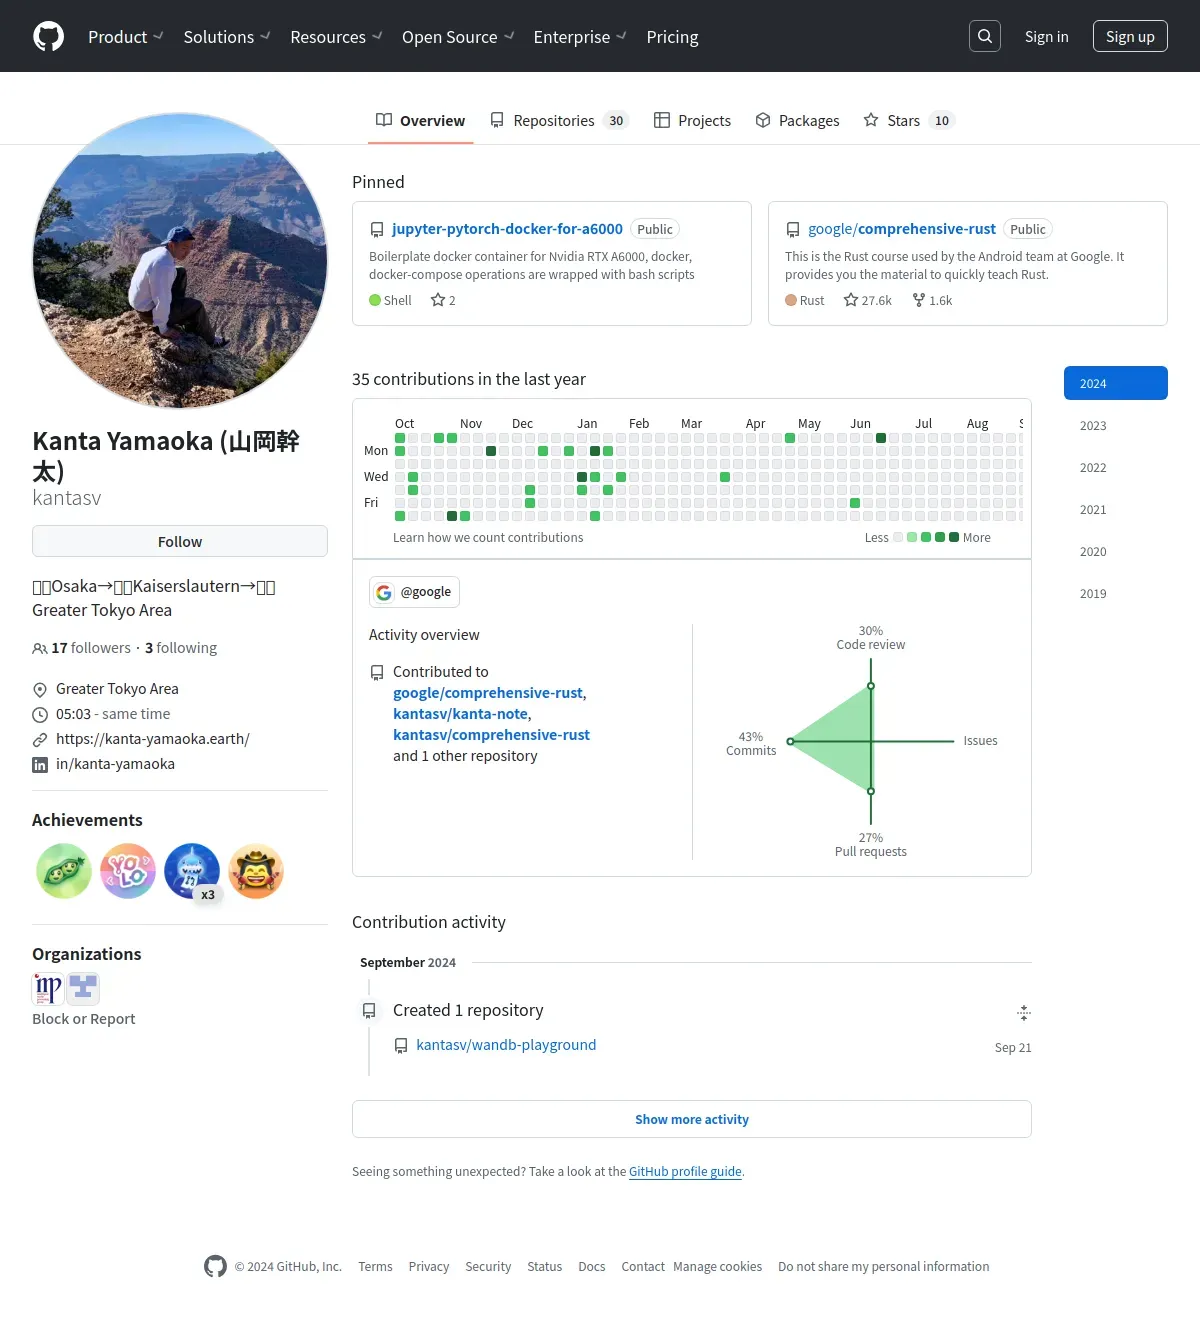Open google/comprehensive-rust pinned repository
The height and width of the screenshot is (1319, 1200).
pyautogui.click(x=902, y=229)
